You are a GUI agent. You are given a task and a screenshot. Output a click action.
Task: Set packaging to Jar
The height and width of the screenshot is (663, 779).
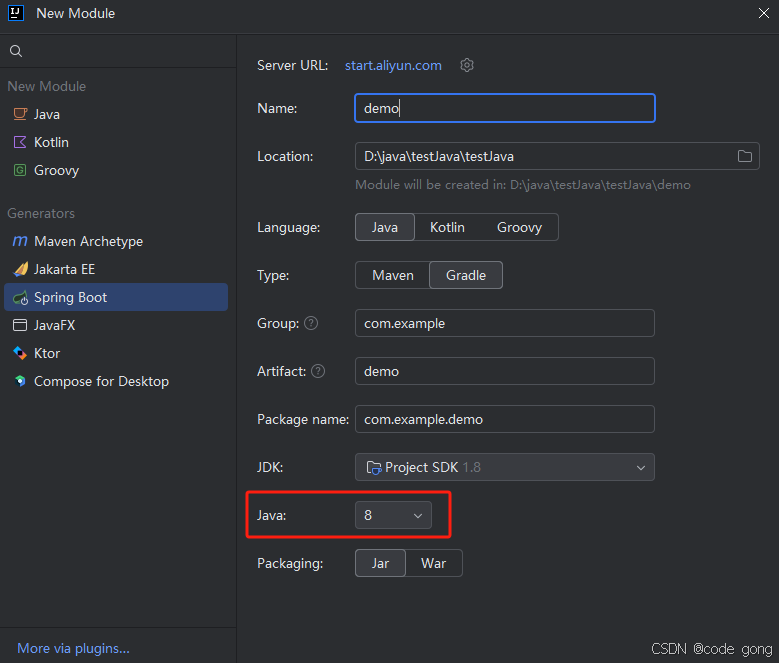381,563
